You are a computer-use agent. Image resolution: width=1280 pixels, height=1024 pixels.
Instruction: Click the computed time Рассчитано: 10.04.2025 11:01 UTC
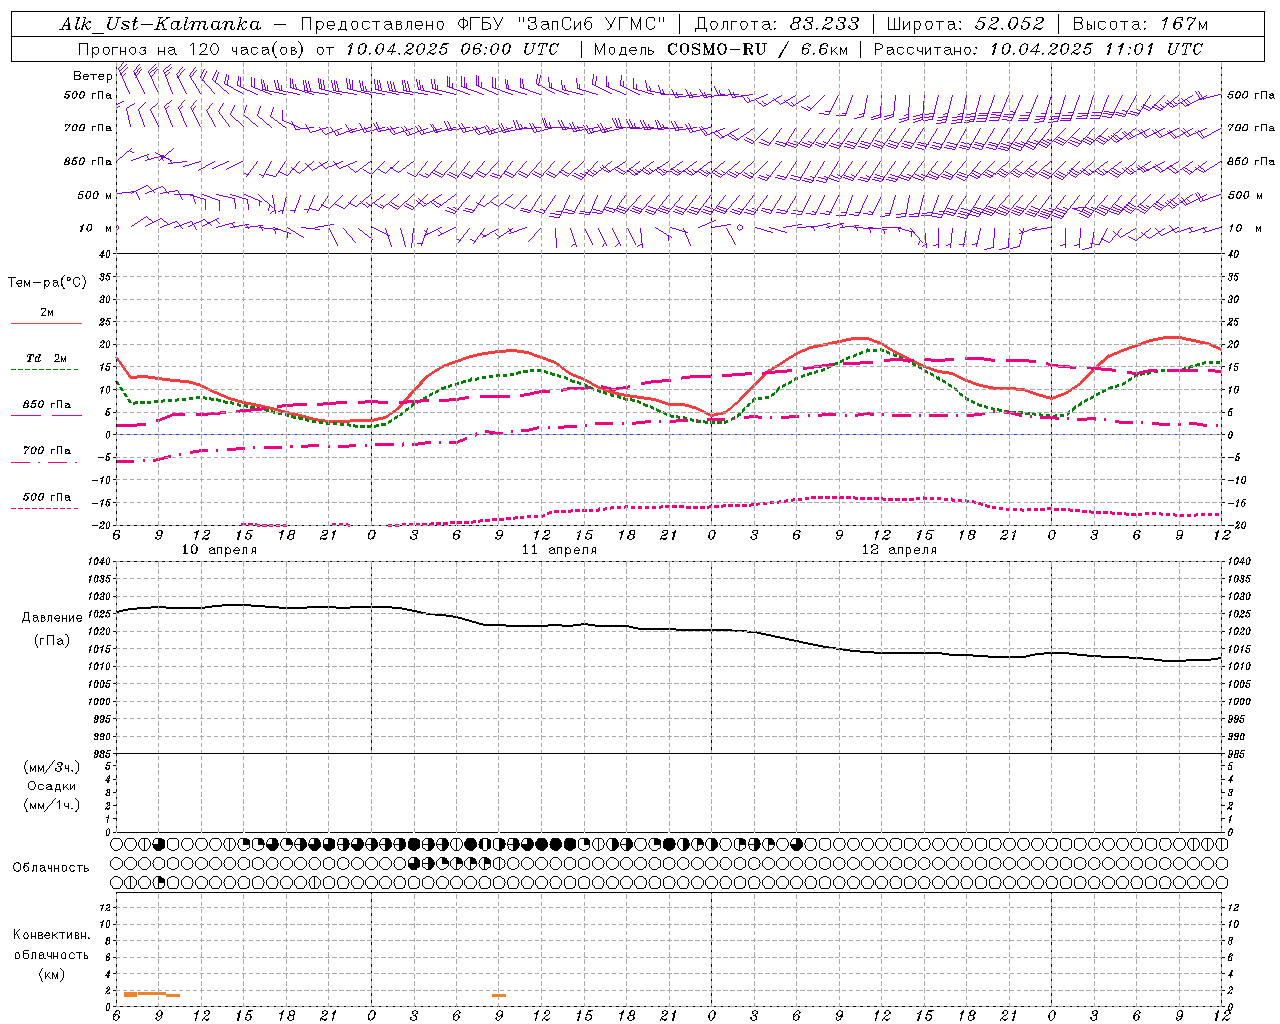coord(1038,48)
